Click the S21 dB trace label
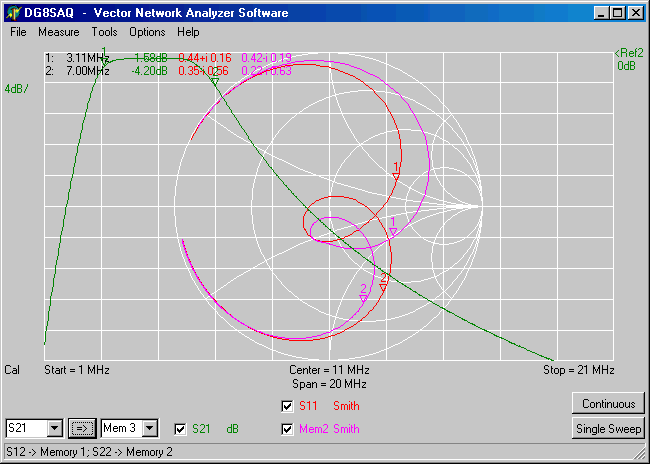The image size is (650, 464). coord(215,429)
